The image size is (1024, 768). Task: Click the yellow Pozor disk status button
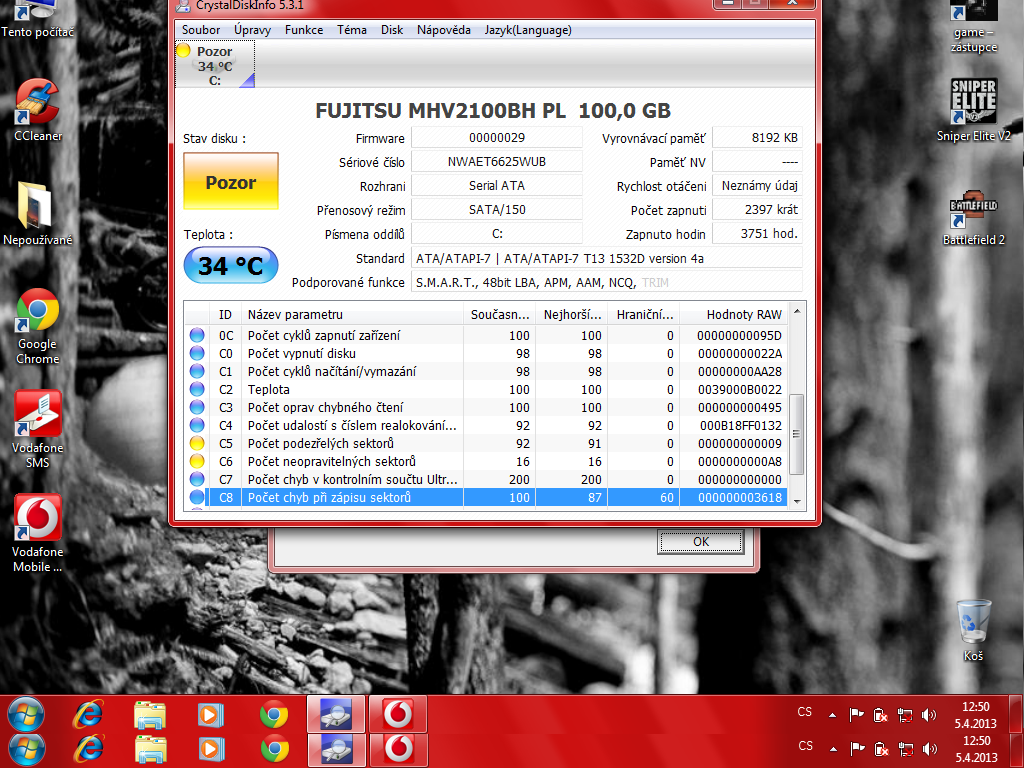tap(231, 182)
